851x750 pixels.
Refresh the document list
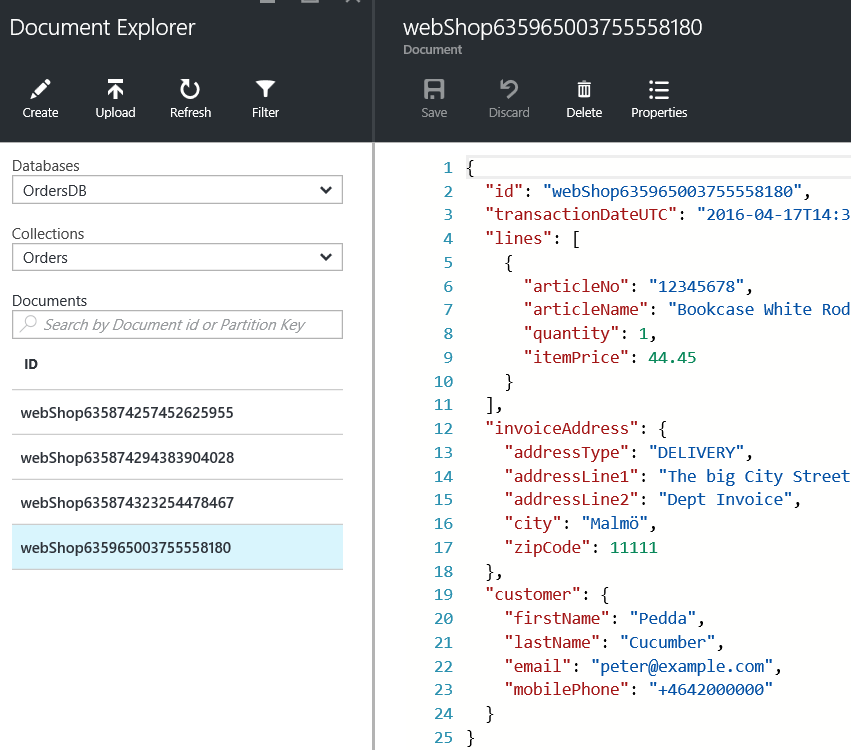pos(190,90)
